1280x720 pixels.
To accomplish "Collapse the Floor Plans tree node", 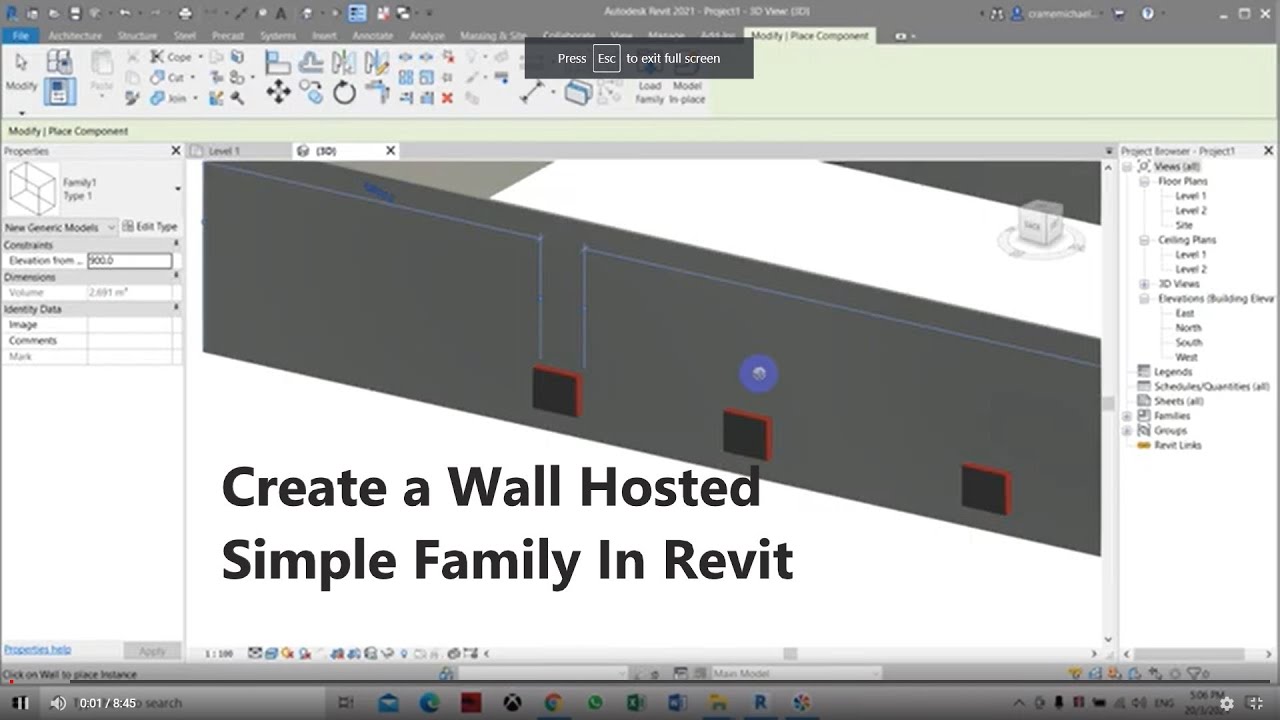I will pyautogui.click(x=1145, y=182).
